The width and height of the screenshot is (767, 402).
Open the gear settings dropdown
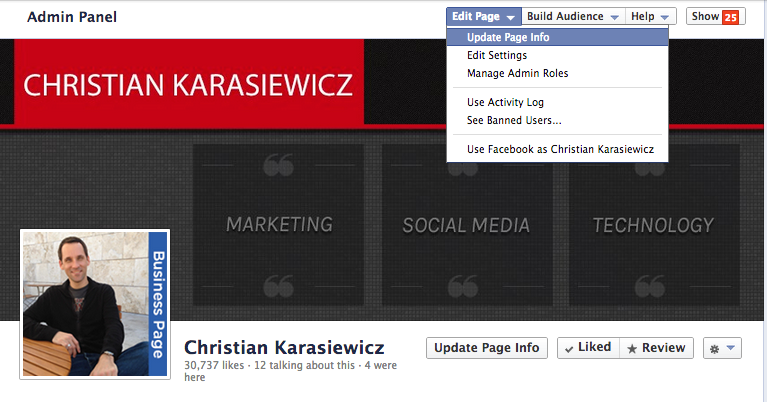[x=722, y=348]
